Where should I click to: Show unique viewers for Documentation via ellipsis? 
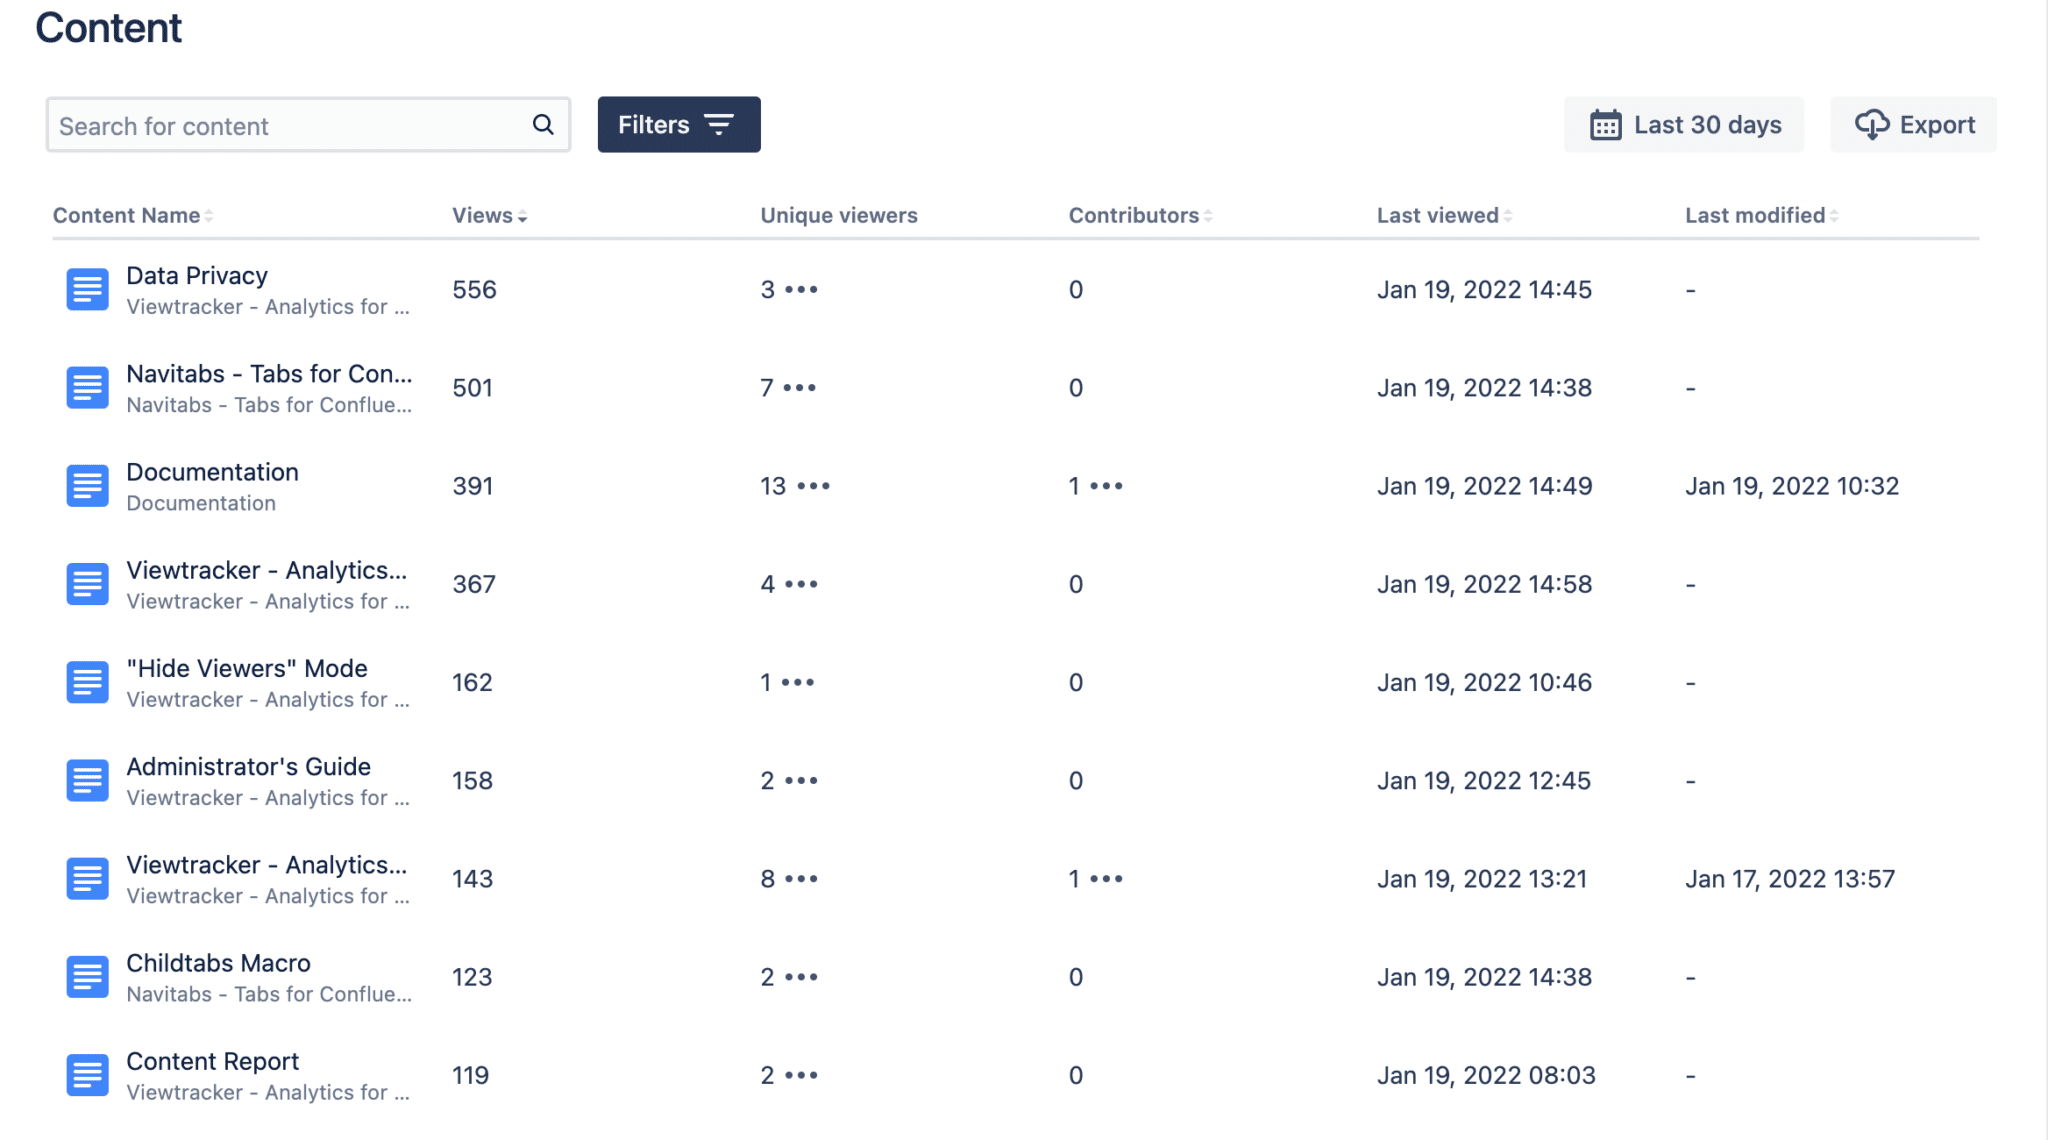point(812,488)
